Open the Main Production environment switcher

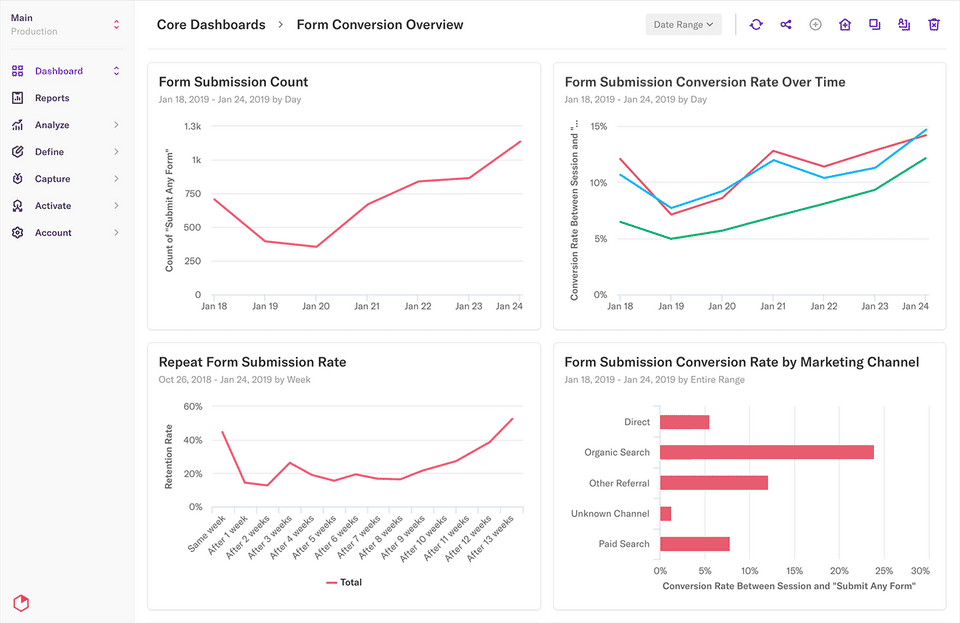65,24
